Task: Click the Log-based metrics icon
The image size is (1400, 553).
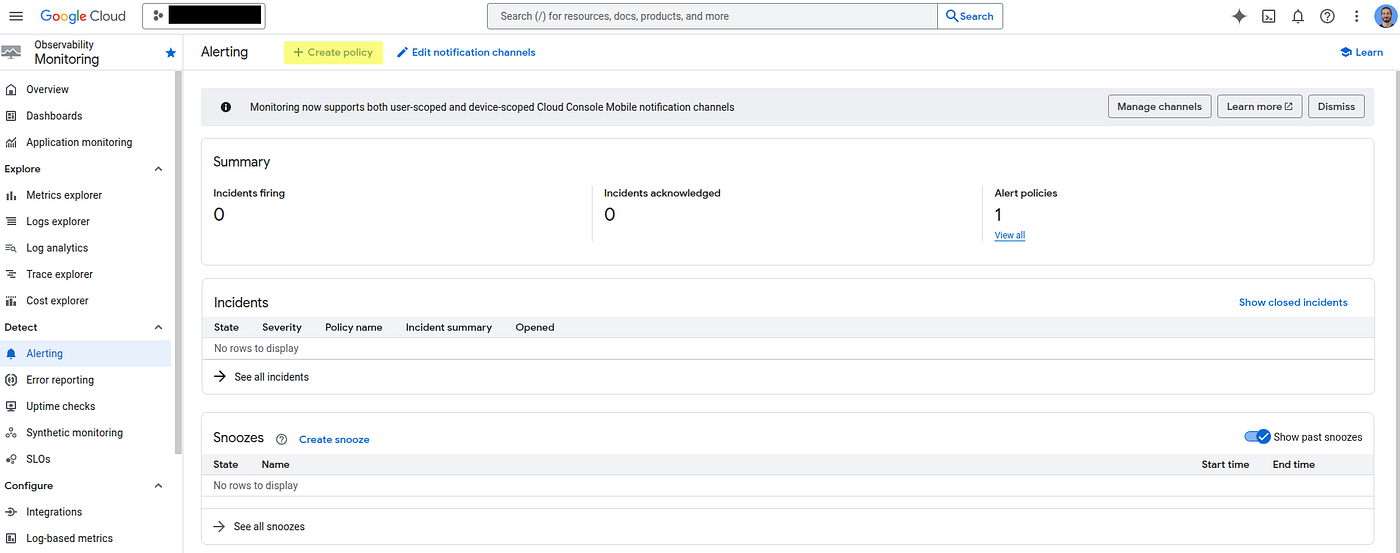Action: [11, 538]
